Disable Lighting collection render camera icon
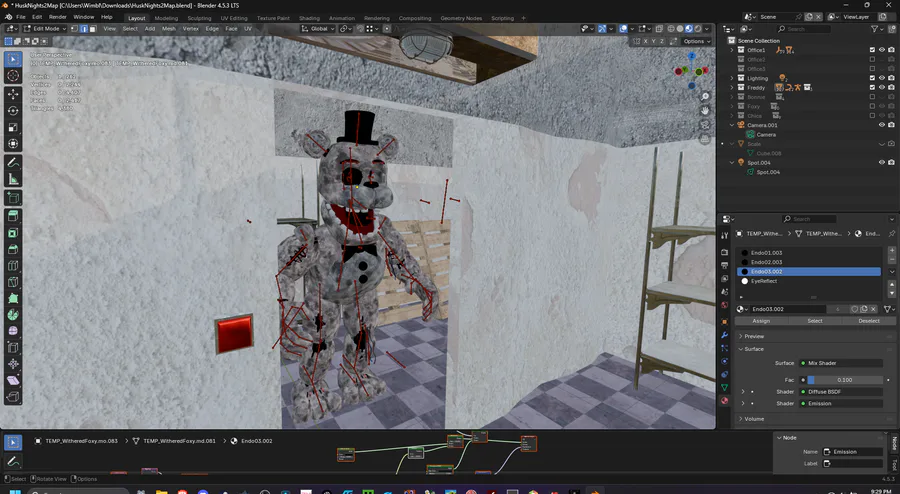The height and width of the screenshot is (494, 900). click(x=891, y=78)
